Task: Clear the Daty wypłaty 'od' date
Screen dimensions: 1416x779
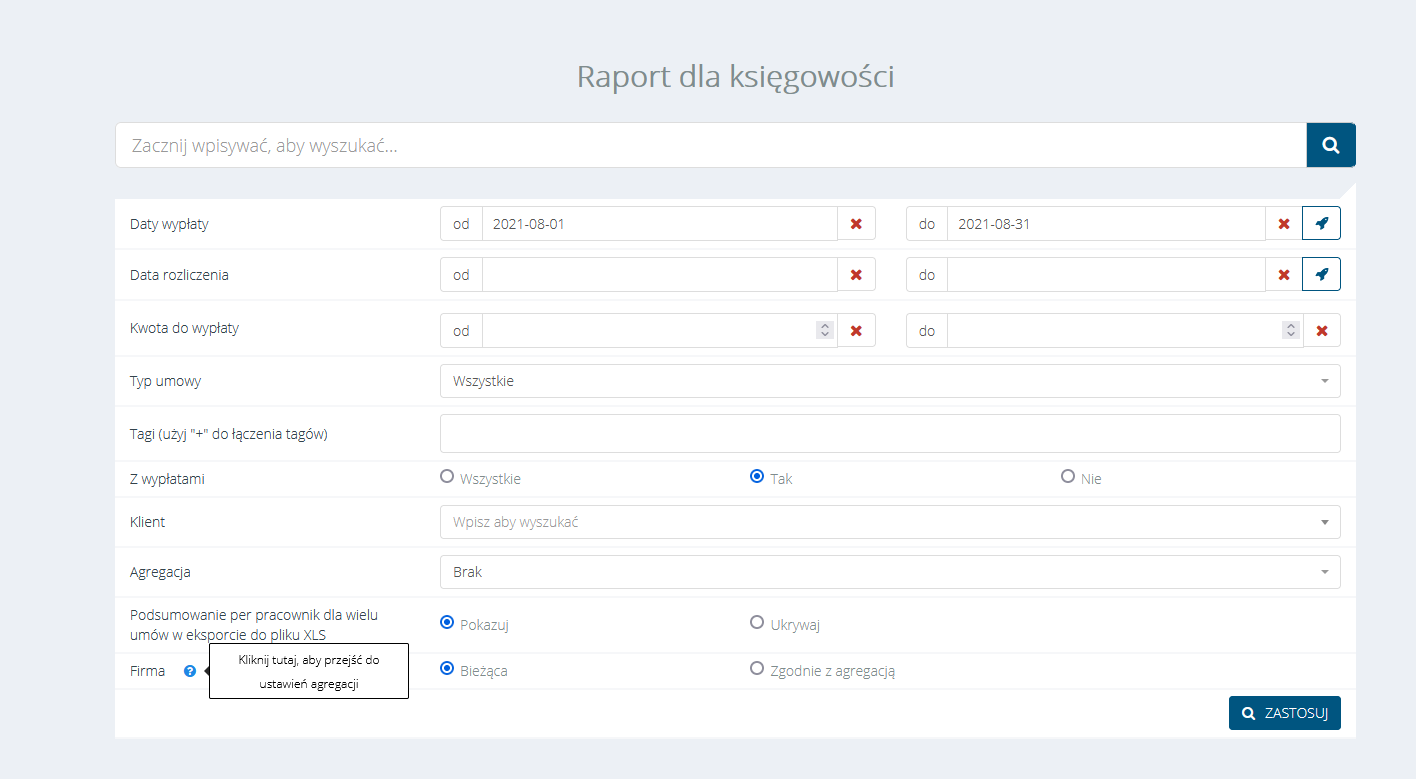Action: pyautogui.click(x=856, y=224)
